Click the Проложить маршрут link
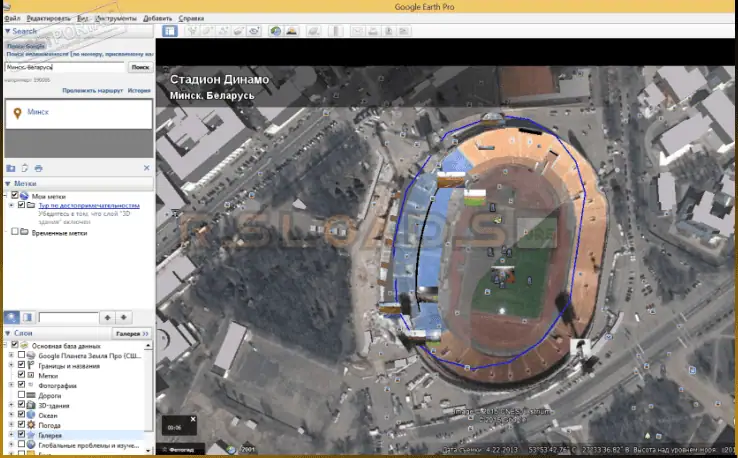 [93, 90]
